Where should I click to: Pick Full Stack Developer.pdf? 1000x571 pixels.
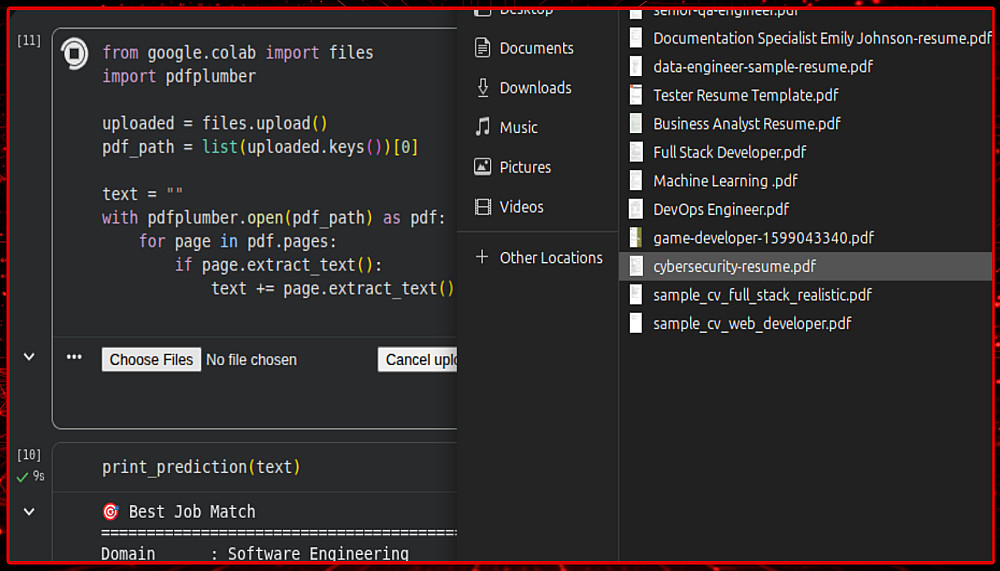[x=729, y=153]
